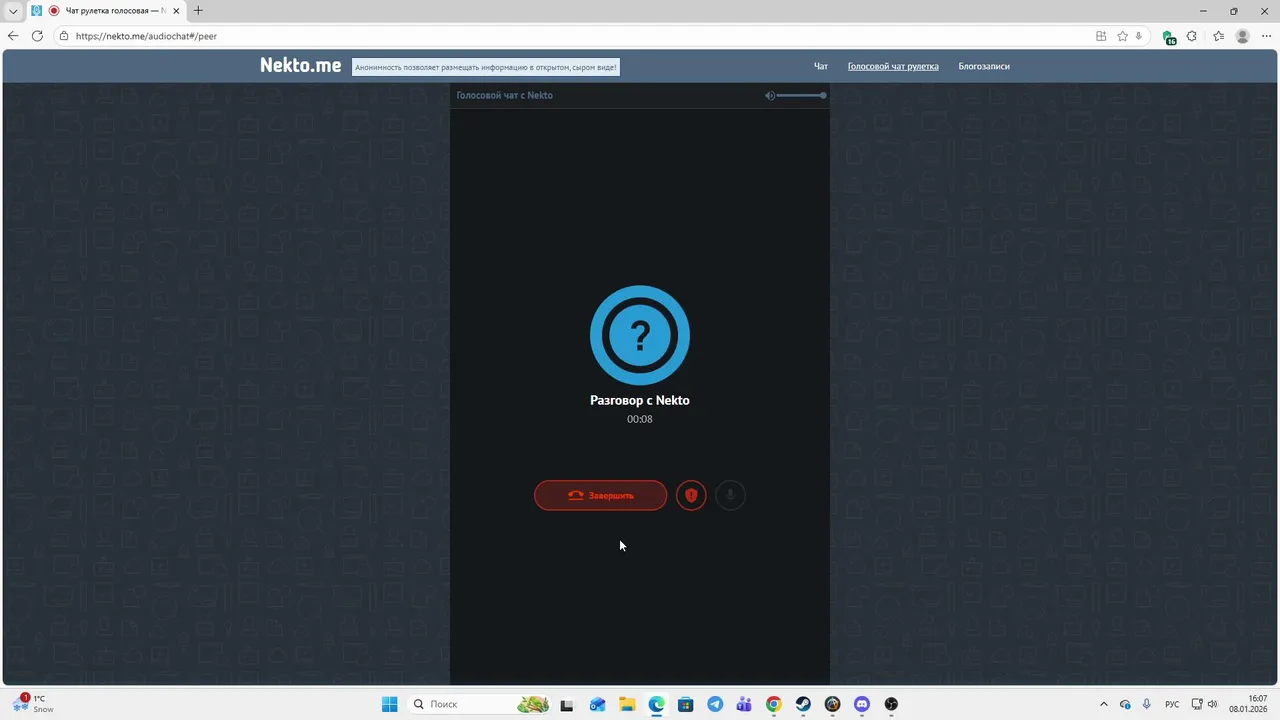Viewport: 1280px width, 720px height.
Task: Click the Nekto.me logo
Action: [x=300, y=65]
